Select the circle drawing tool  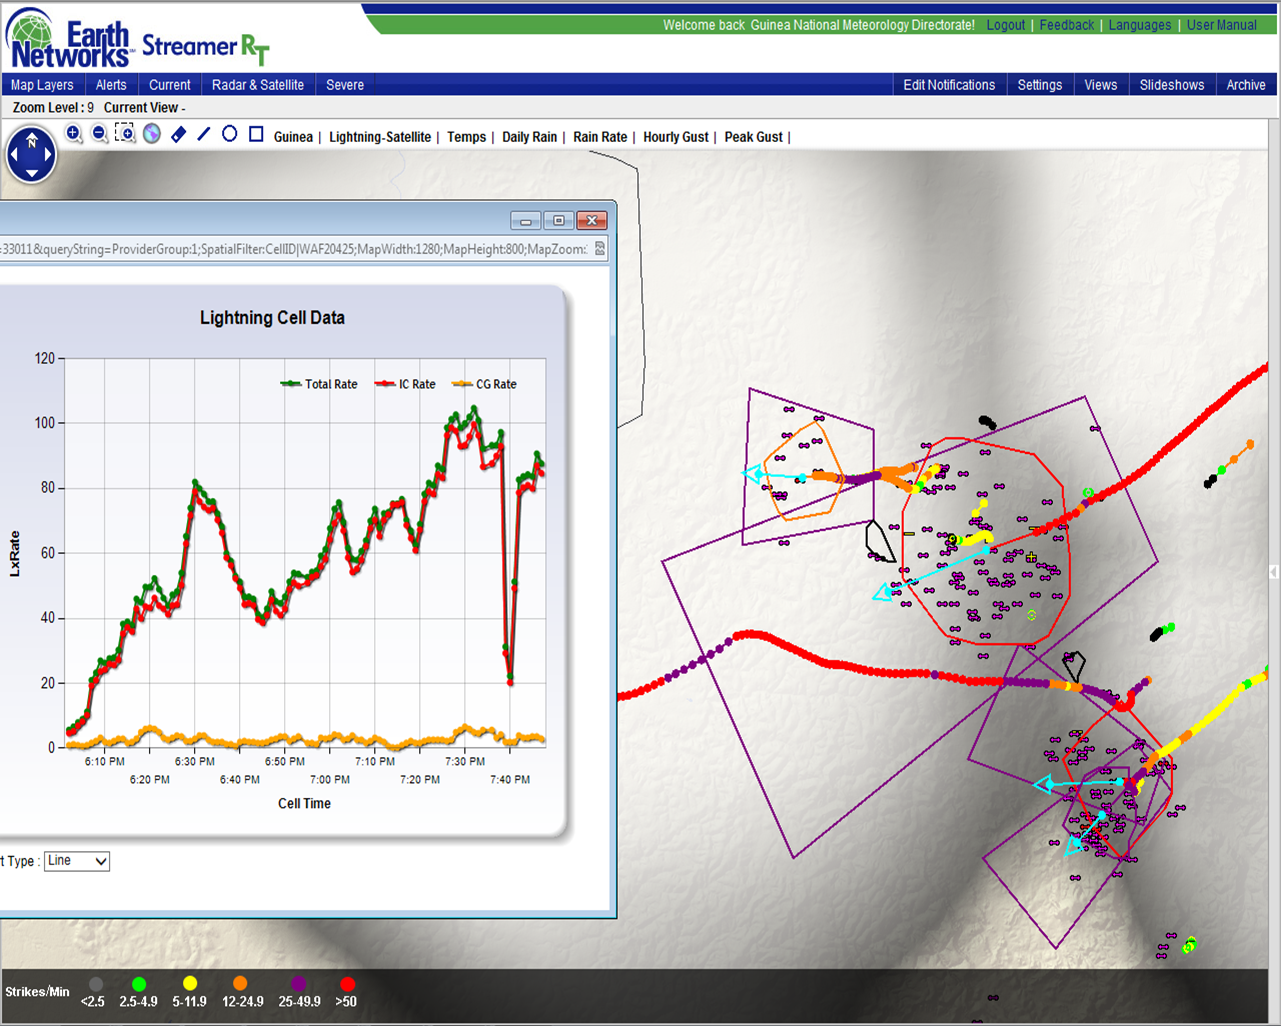[230, 133]
